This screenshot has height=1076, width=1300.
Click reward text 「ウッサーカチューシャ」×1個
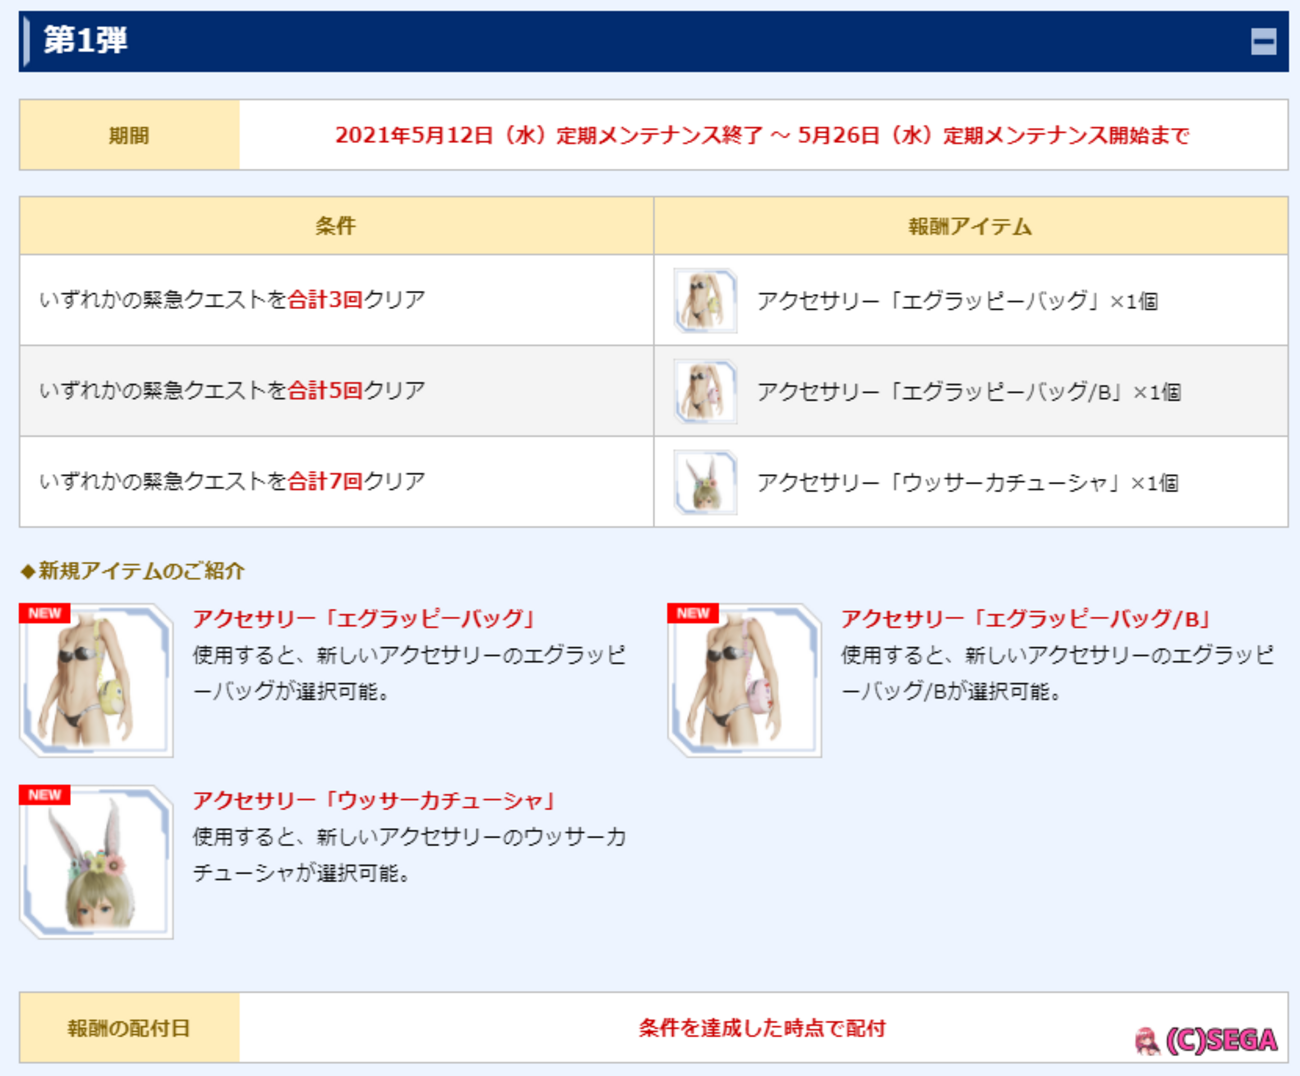tap(968, 483)
